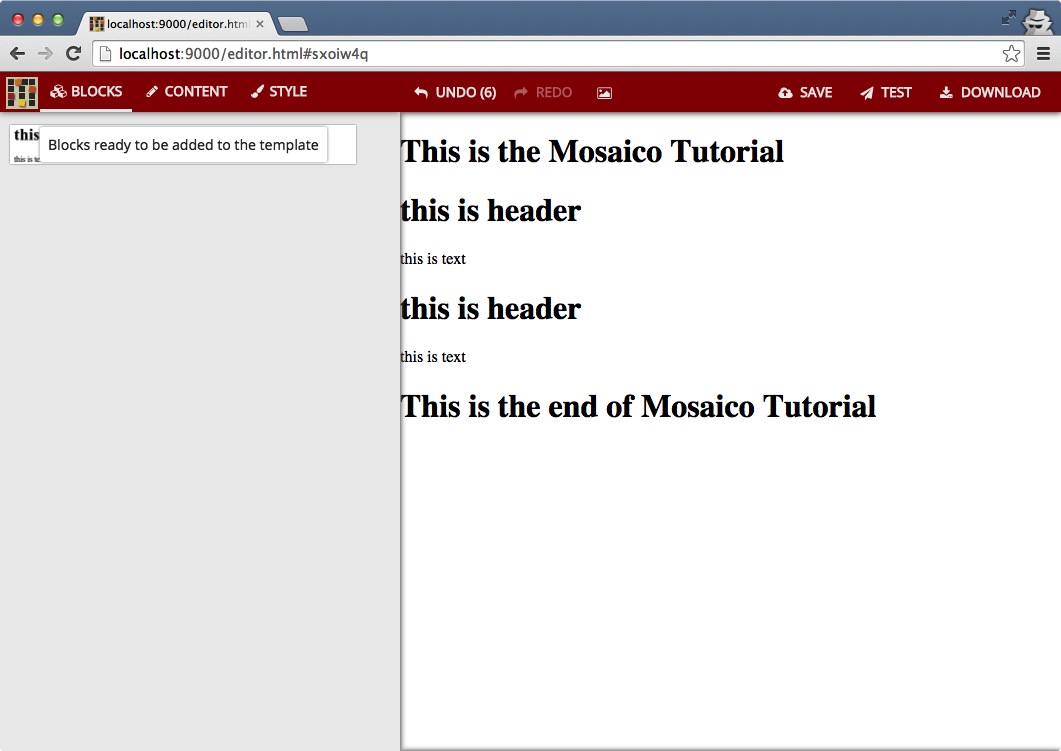Open the image gallery icon
Image resolution: width=1061 pixels, height=751 pixels.
(x=604, y=93)
